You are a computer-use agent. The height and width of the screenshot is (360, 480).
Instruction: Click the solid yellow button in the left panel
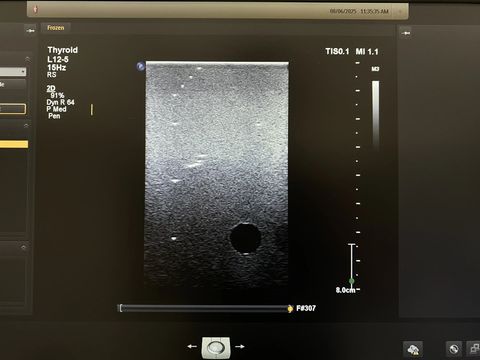[14, 144]
